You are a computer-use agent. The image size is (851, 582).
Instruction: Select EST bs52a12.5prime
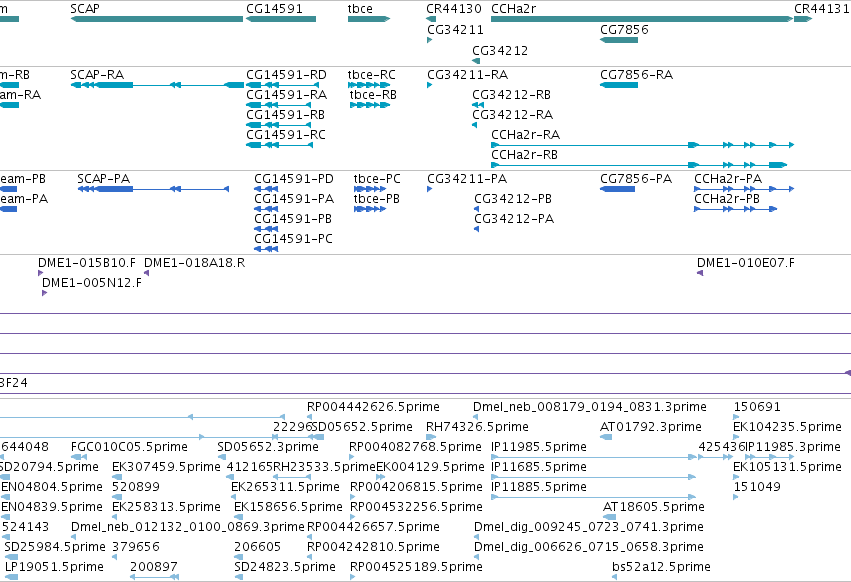pos(661,567)
